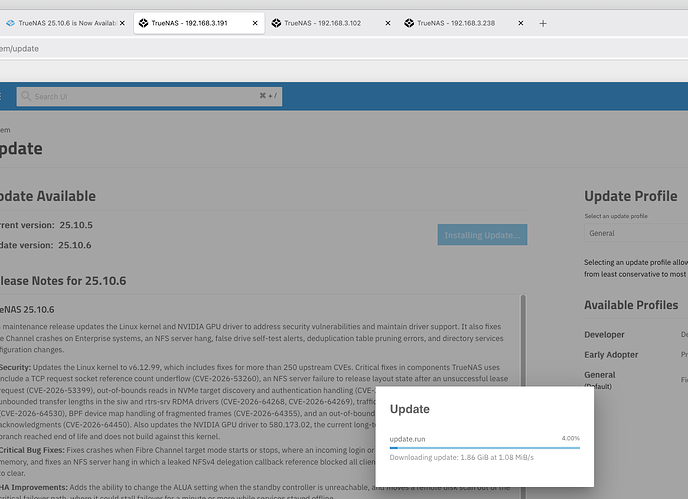This screenshot has height=499, width=688.
Task: Click the Available Profiles heading
Action: click(631, 305)
